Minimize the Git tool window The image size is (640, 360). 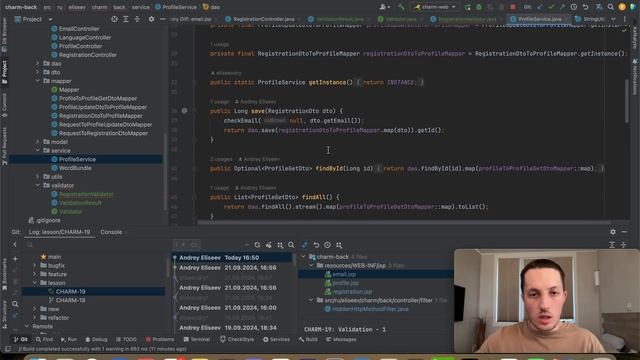coord(624,232)
